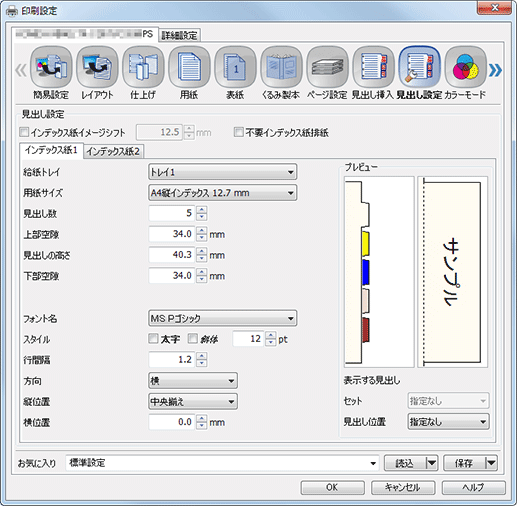
Task: Open the 簡易設定 (easy settings) icon
Action: point(51,67)
